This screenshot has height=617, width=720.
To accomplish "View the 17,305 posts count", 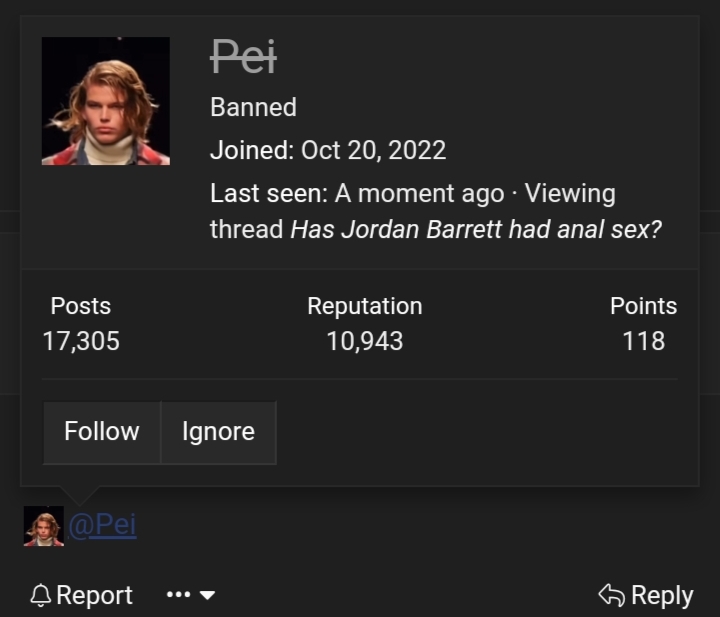I will pyautogui.click(x=81, y=341).
